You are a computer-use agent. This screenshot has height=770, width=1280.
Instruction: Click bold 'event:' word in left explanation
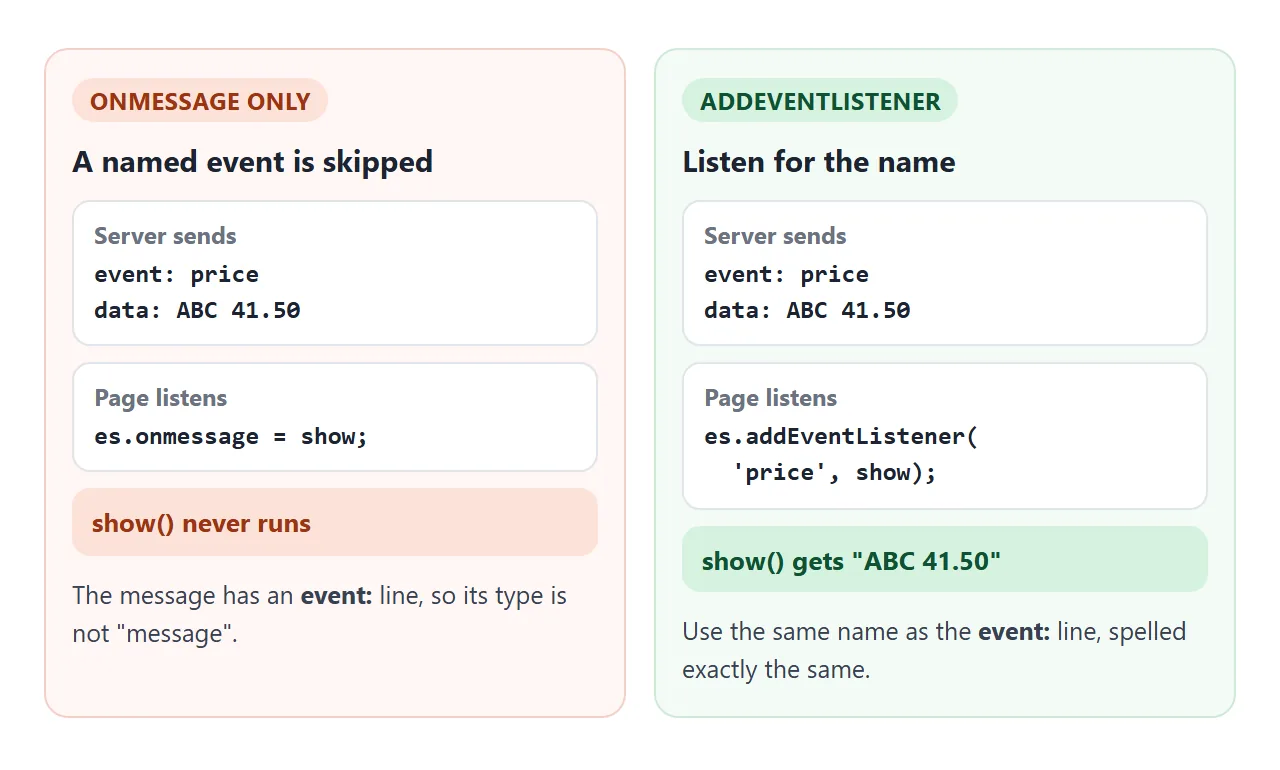pyautogui.click(x=337, y=596)
